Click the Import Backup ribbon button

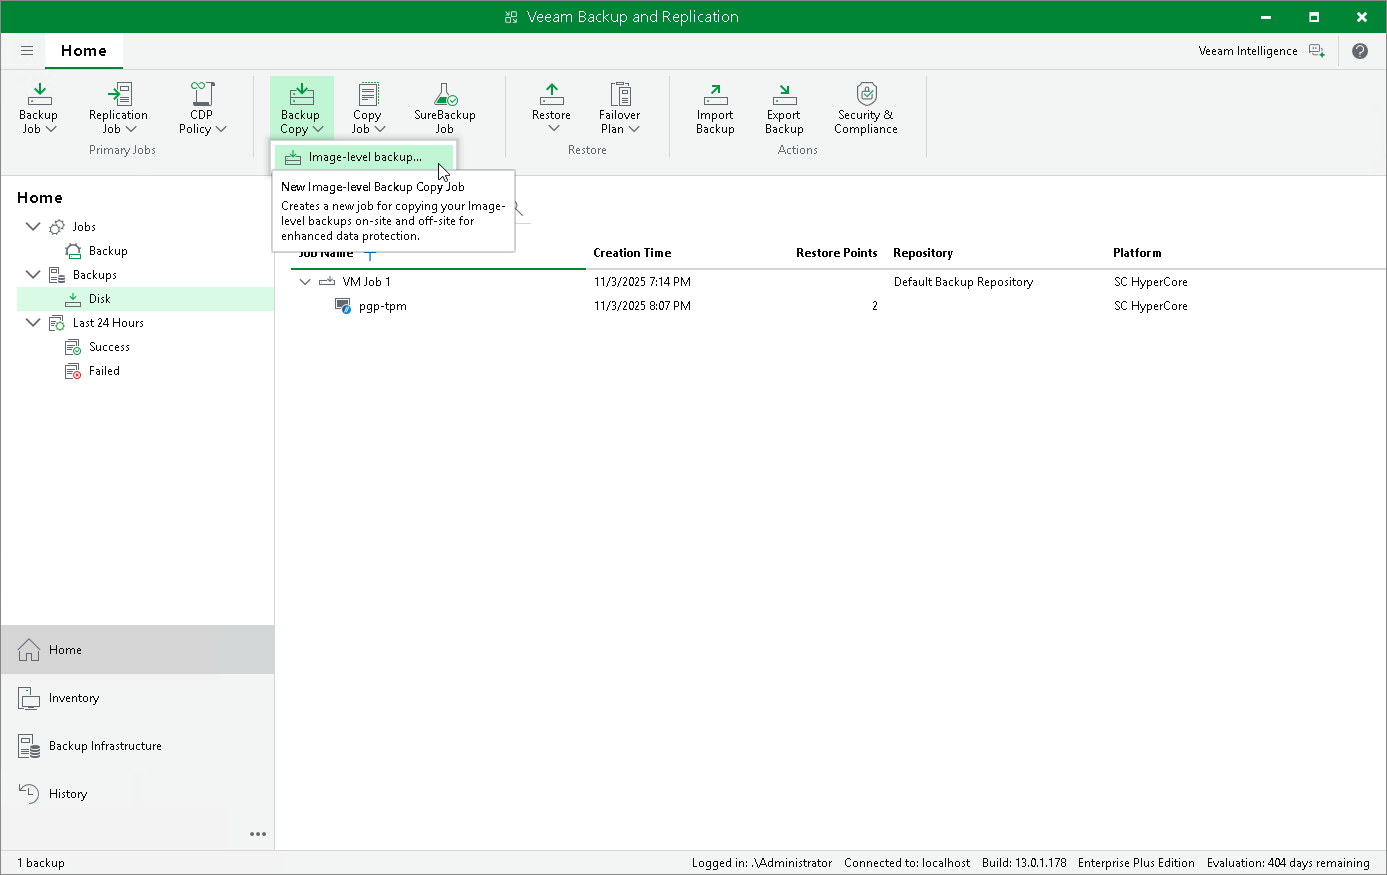716,108
